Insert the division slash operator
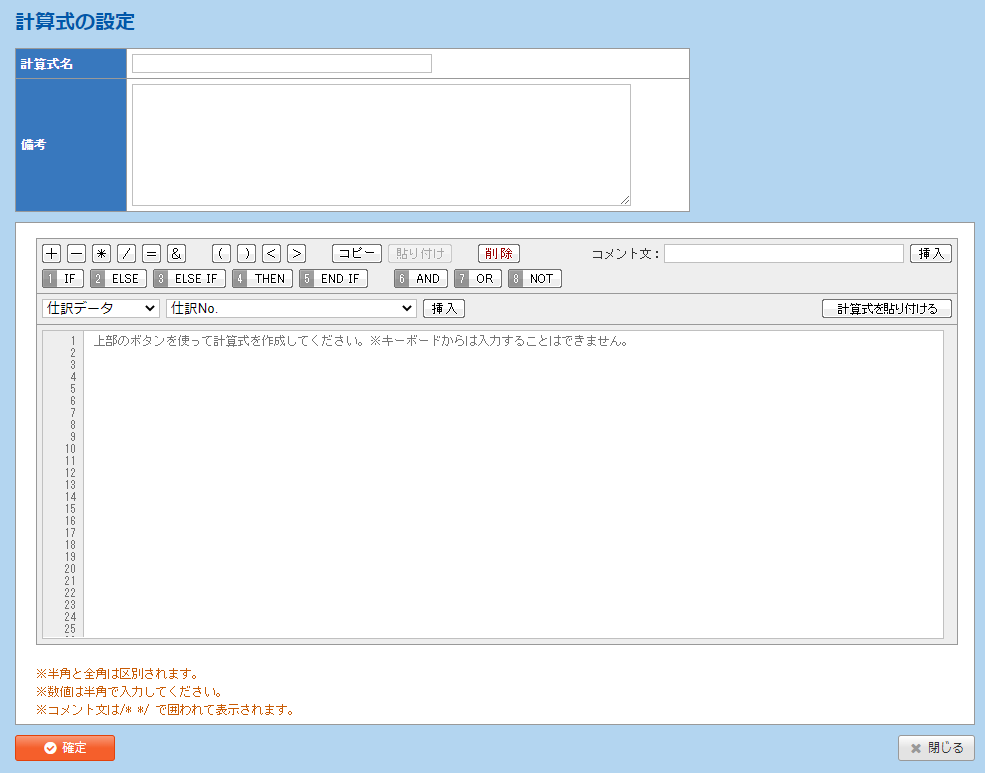This screenshot has width=985, height=773. point(127,253)
